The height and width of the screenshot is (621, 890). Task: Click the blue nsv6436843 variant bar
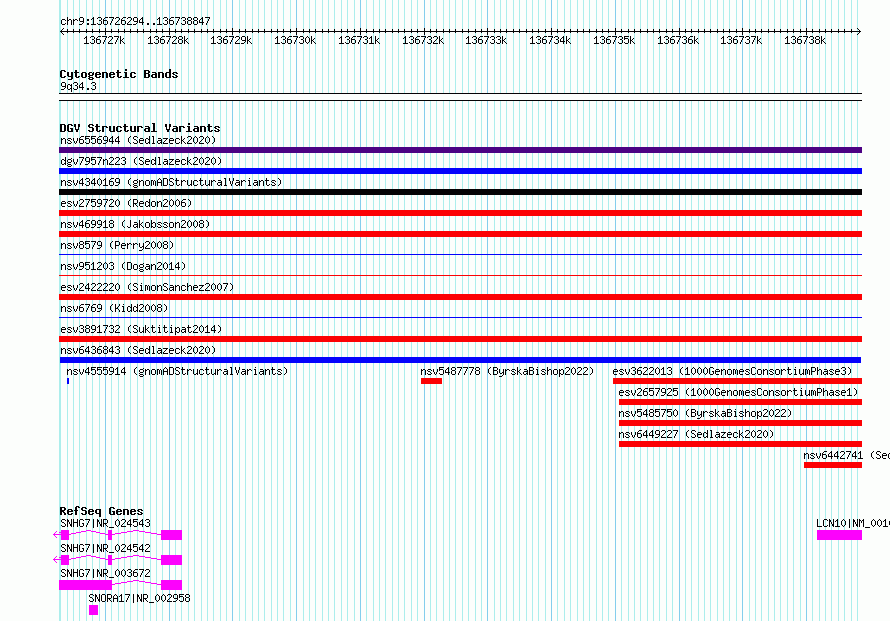[x=460, y=360]
